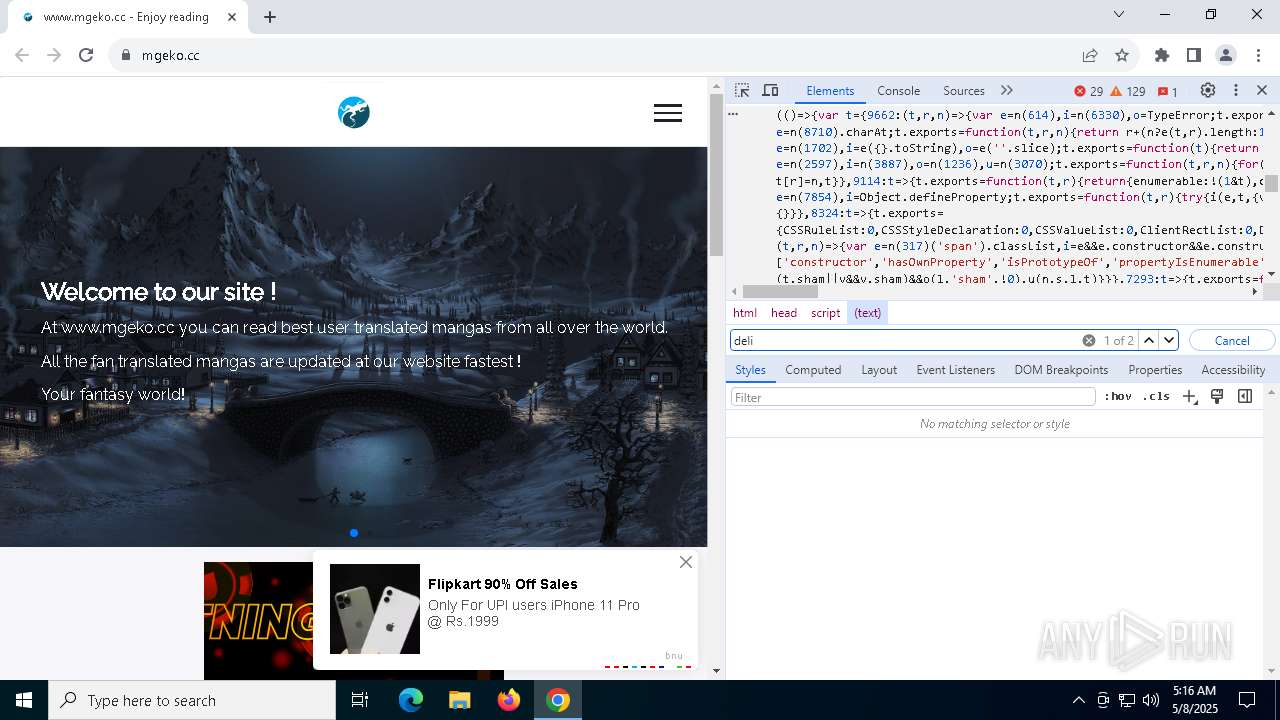This screenshot has height=720, width=1280.
Task: Click the styles Filter input
Action: 913,397
